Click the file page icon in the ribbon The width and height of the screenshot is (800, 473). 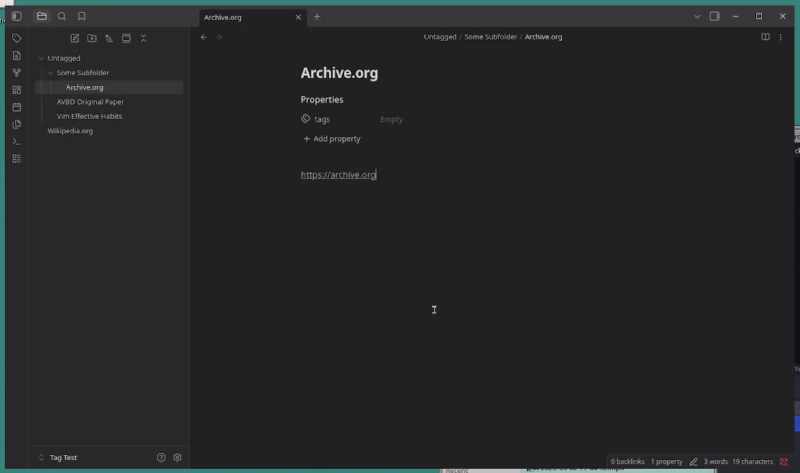16,56
